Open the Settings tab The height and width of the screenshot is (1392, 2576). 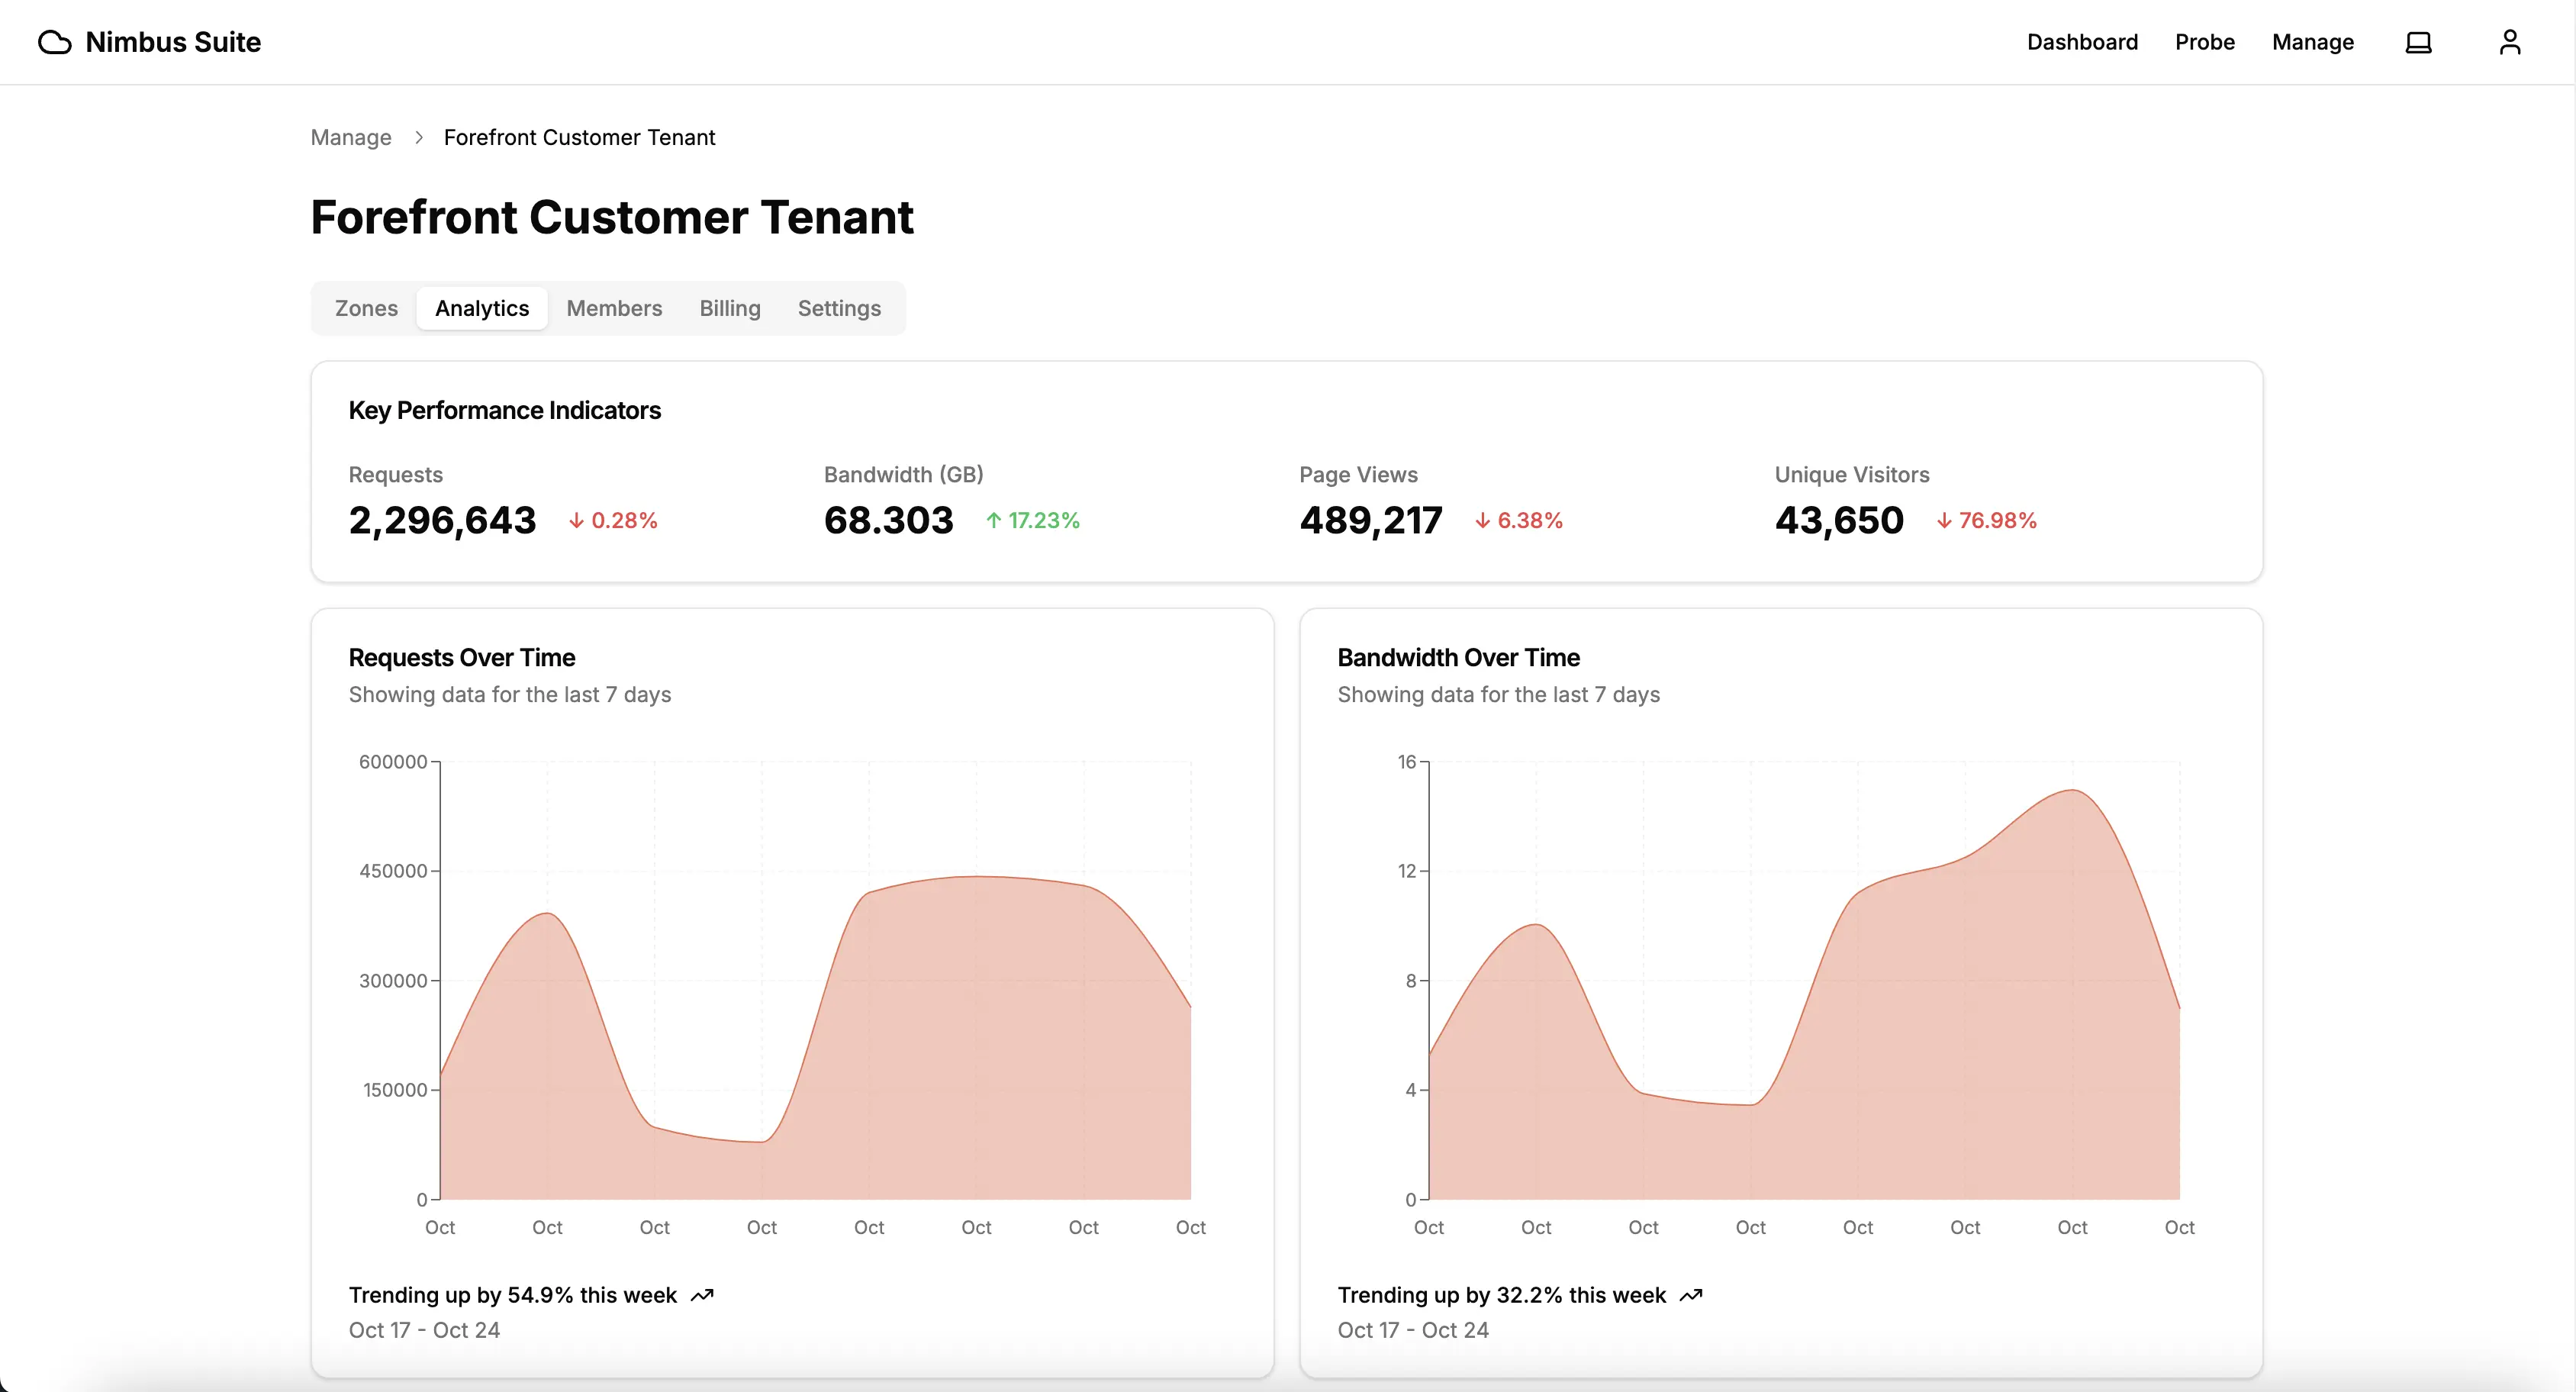(839, 308)
